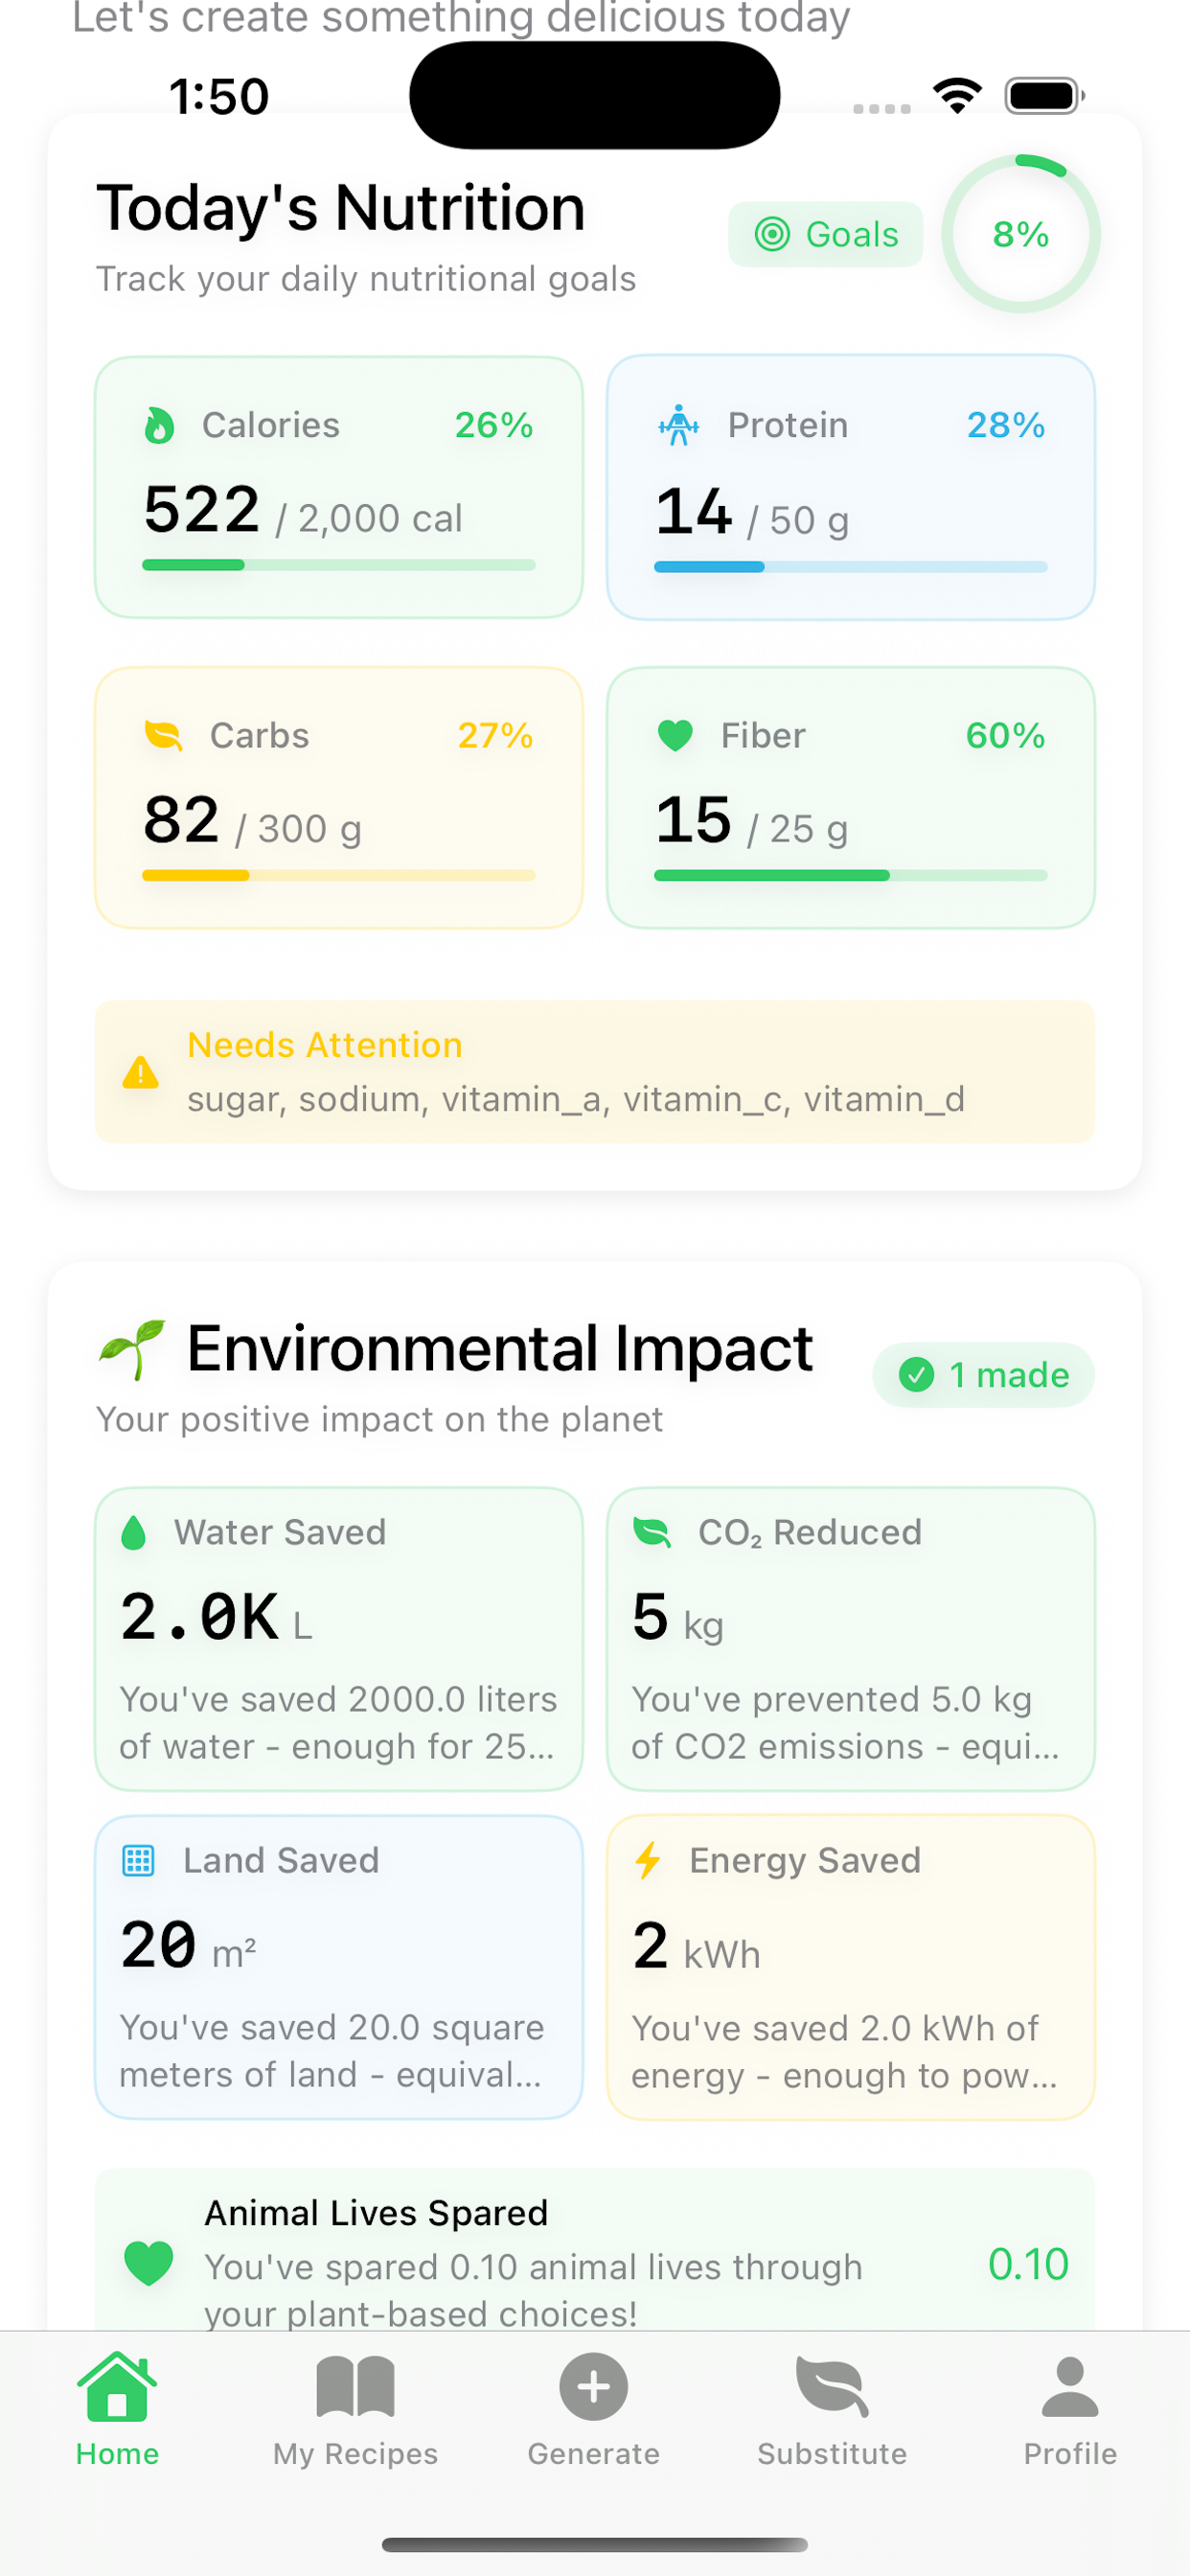Open the Water Saved card
Image resolution: width=1190 pixels, height=2576 pixels.
pyautogui.click(x=339, y=1638)
